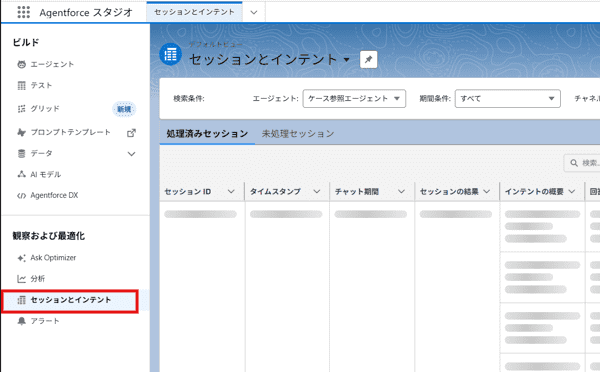Expand the データ section chevron
The width and height of the screenshot is (600, 372).
coord(131,154)
